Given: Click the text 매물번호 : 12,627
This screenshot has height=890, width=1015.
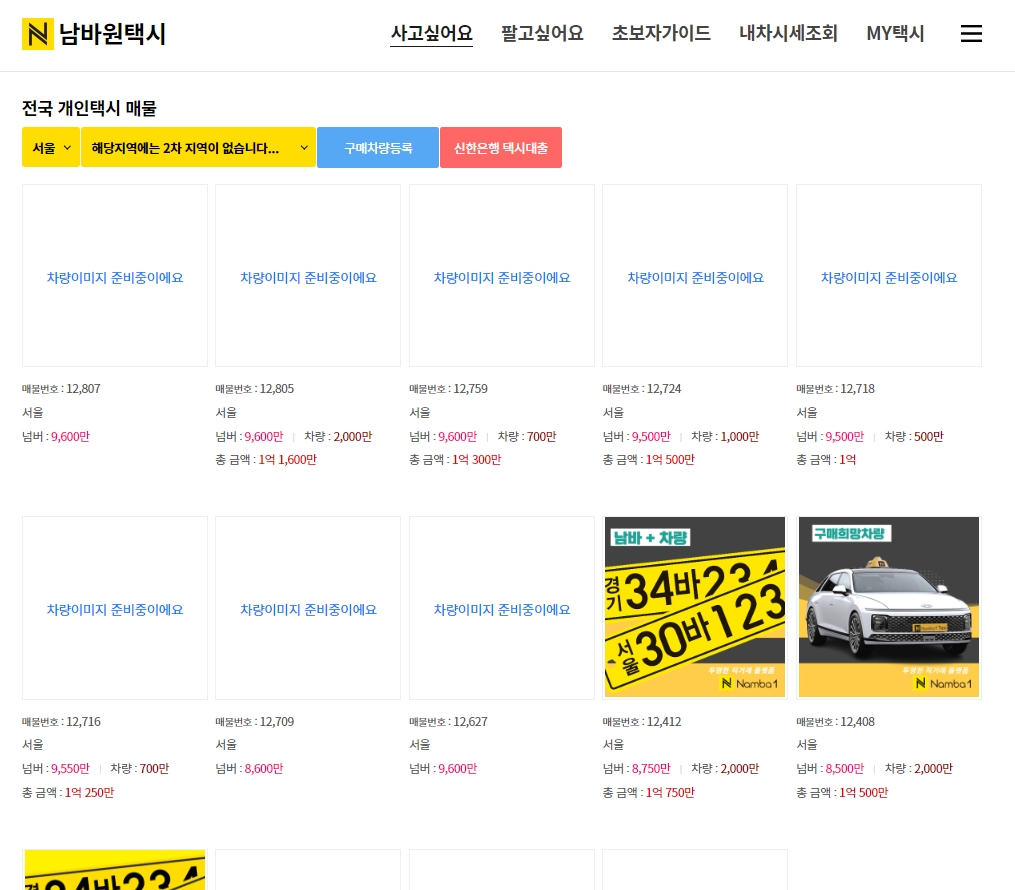Looking at the screenshot, I should tap(448, 722).
